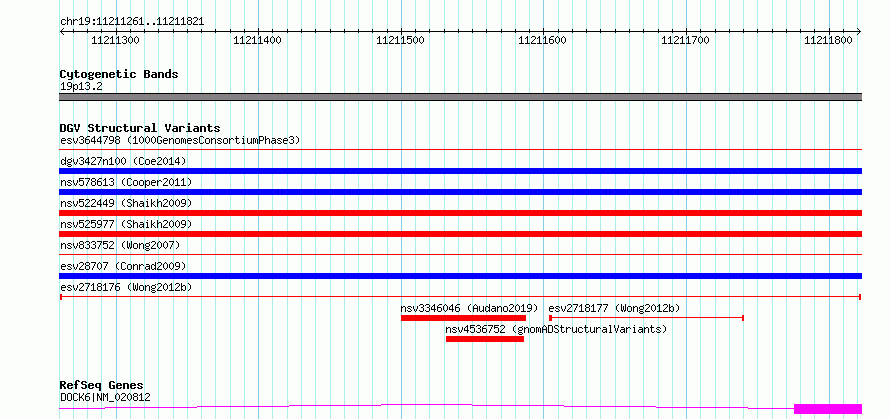Click the nsv3346046 (Audano2019) red bar
This screenshot has height=419, width=890.
pos(463,318)
